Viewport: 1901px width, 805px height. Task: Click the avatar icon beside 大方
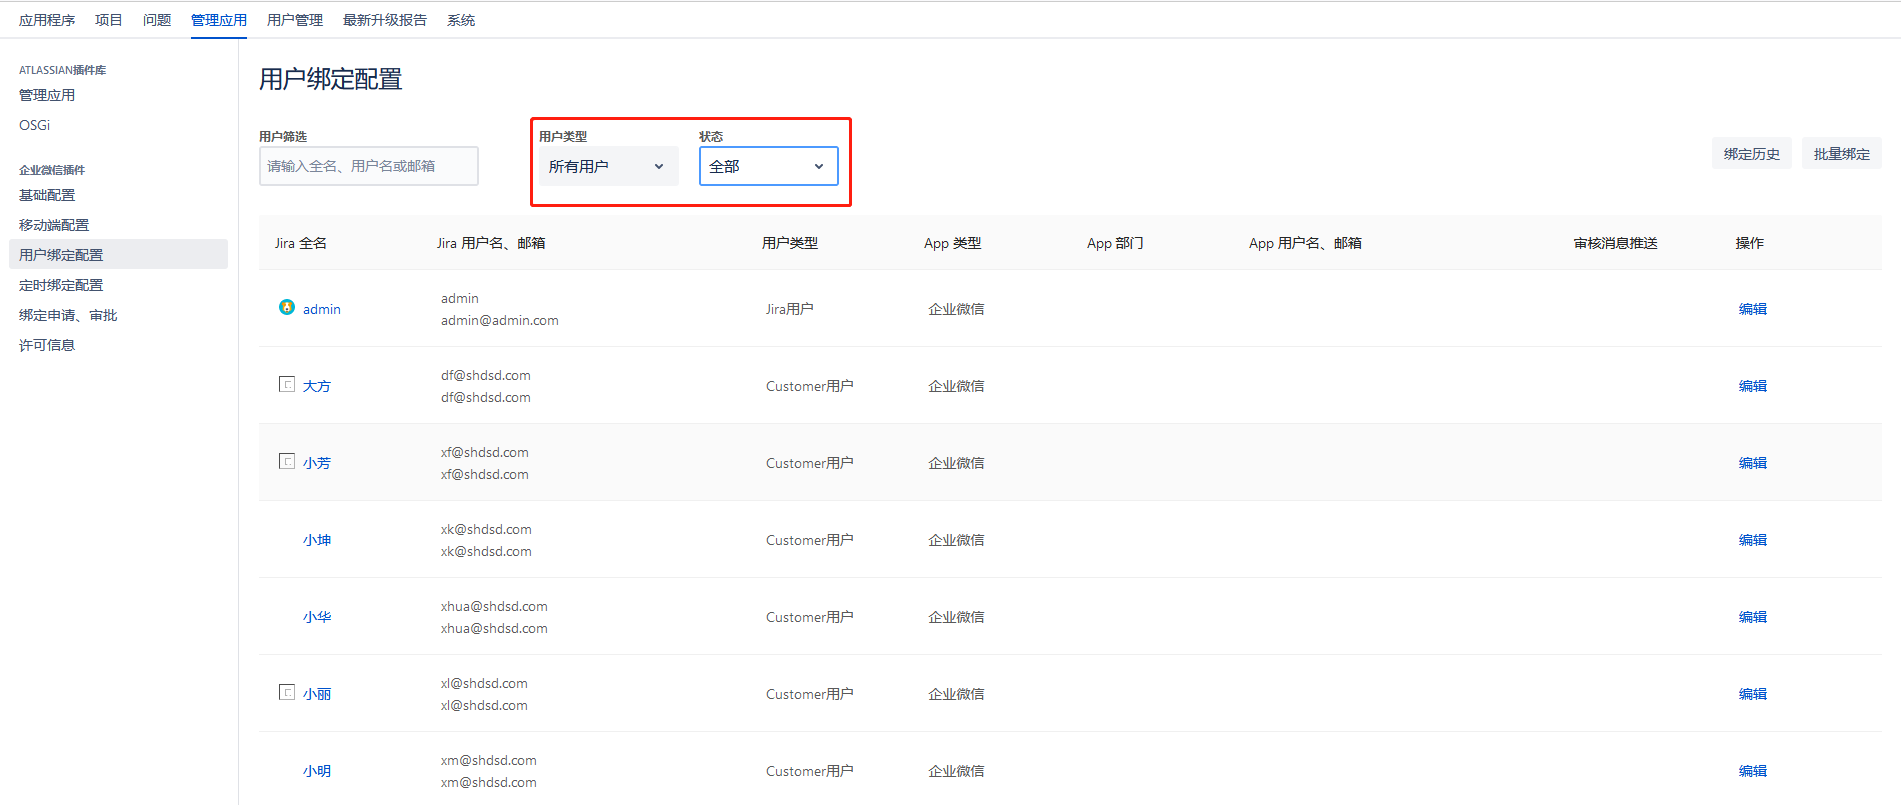(287, 384)
